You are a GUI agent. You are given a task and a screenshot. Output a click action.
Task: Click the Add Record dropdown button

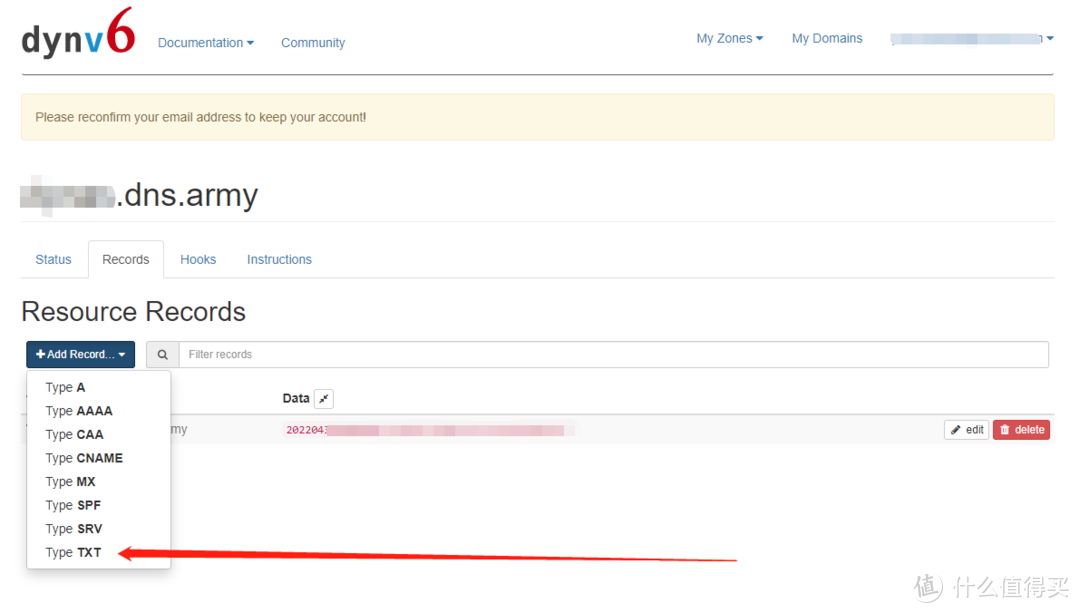tap(81, 354)
